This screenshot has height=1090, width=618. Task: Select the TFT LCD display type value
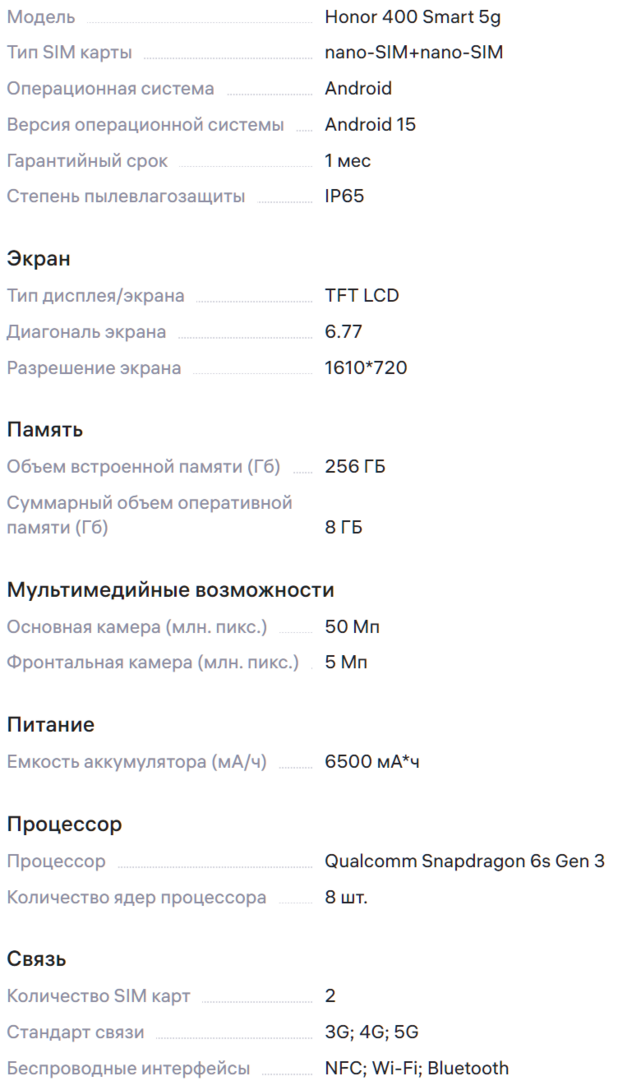pyautogui.click(x=362, y=296)
